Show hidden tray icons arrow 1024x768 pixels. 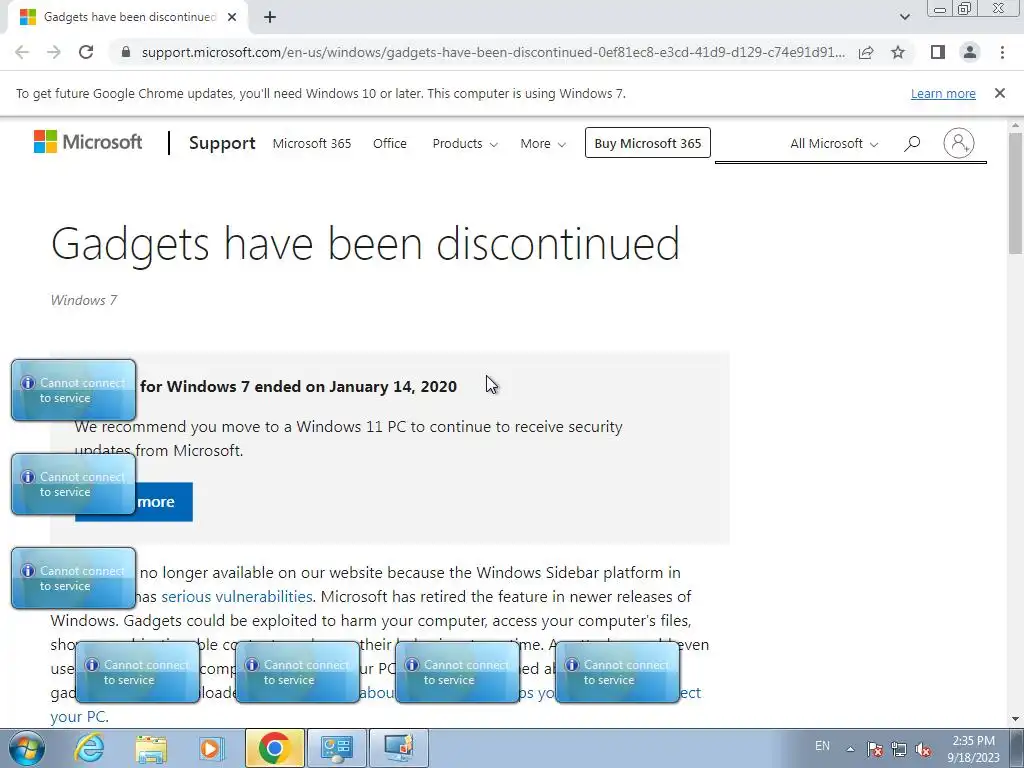point(850,749)
